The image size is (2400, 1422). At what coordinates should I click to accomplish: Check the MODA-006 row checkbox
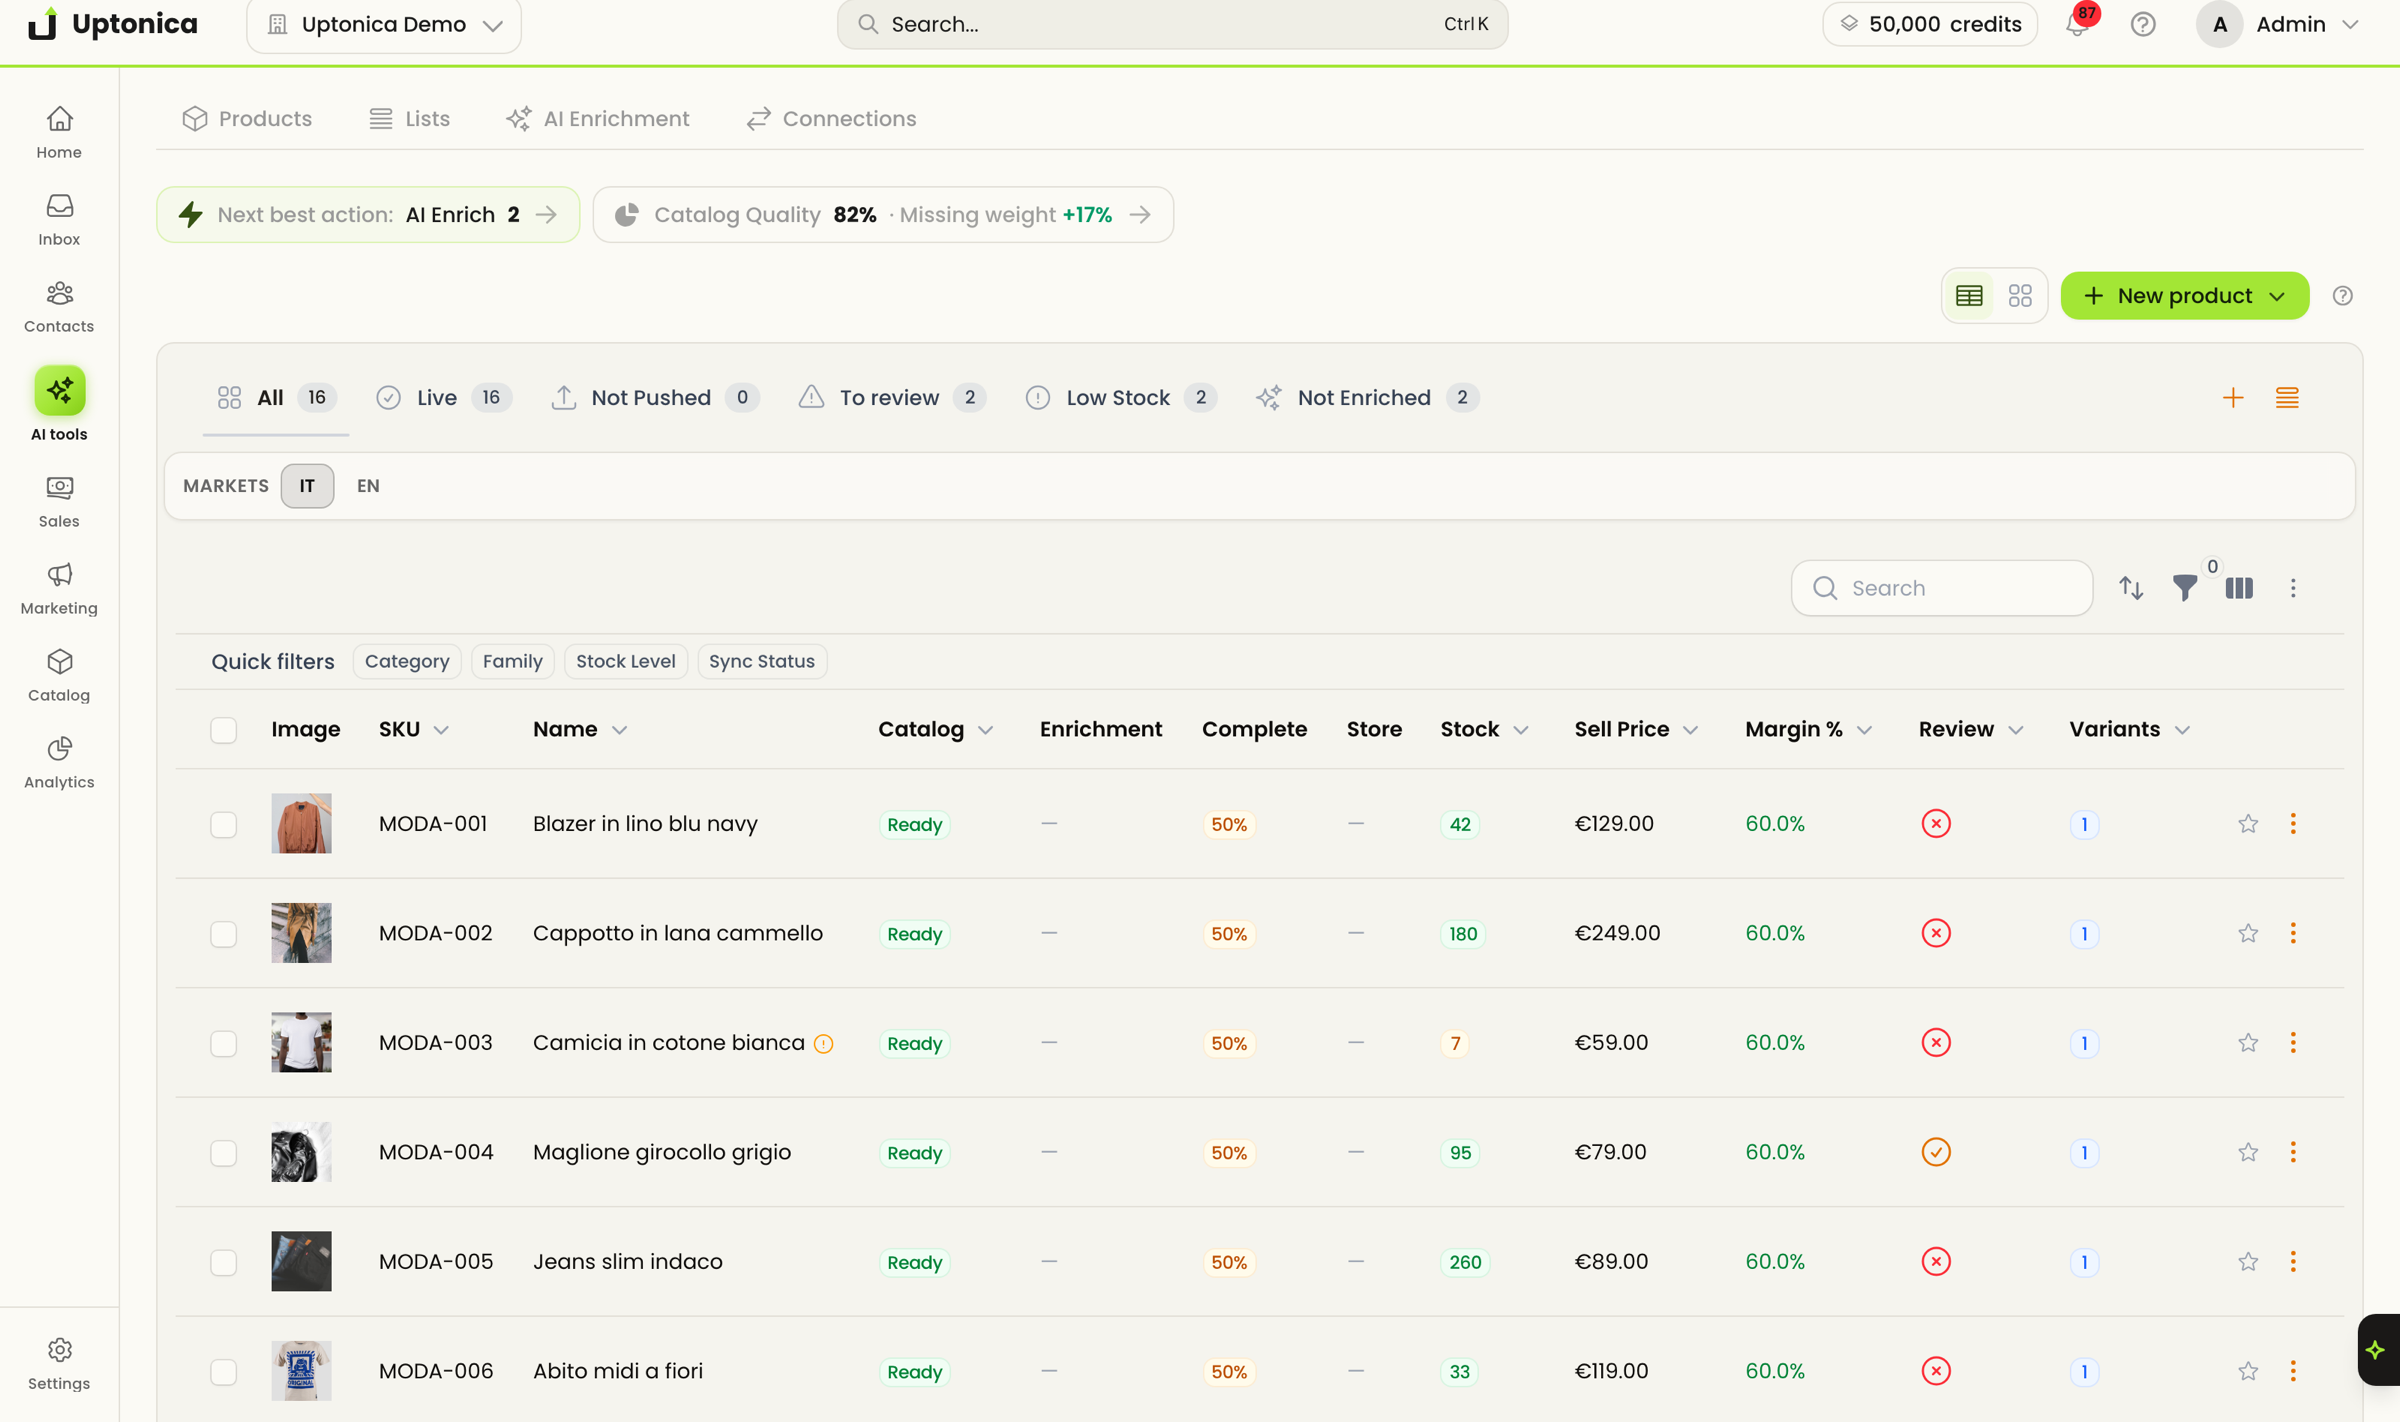click(223, 1371)
